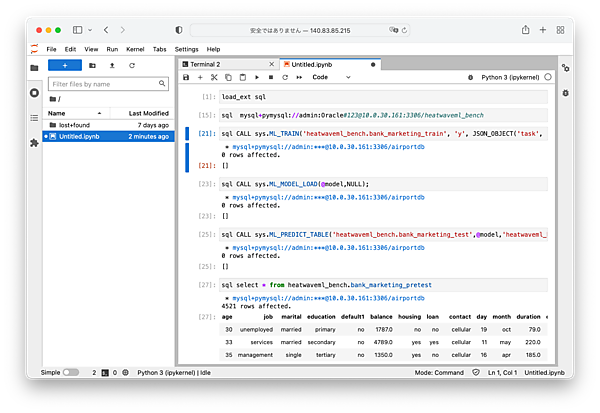Open the lost+found folder
The height and width of the screenshot is (413, 600).
coord(76,125)
